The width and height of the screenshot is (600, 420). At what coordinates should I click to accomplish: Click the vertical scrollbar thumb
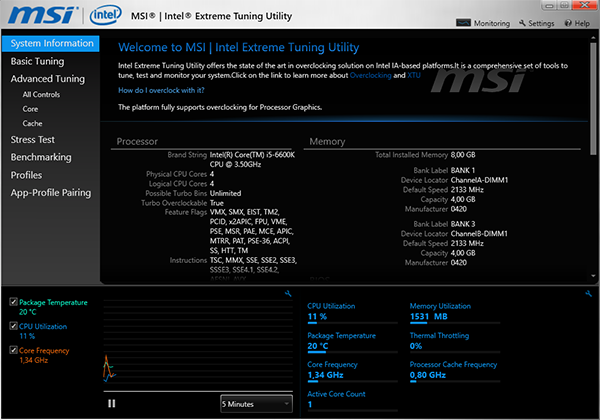click(593, 98)
